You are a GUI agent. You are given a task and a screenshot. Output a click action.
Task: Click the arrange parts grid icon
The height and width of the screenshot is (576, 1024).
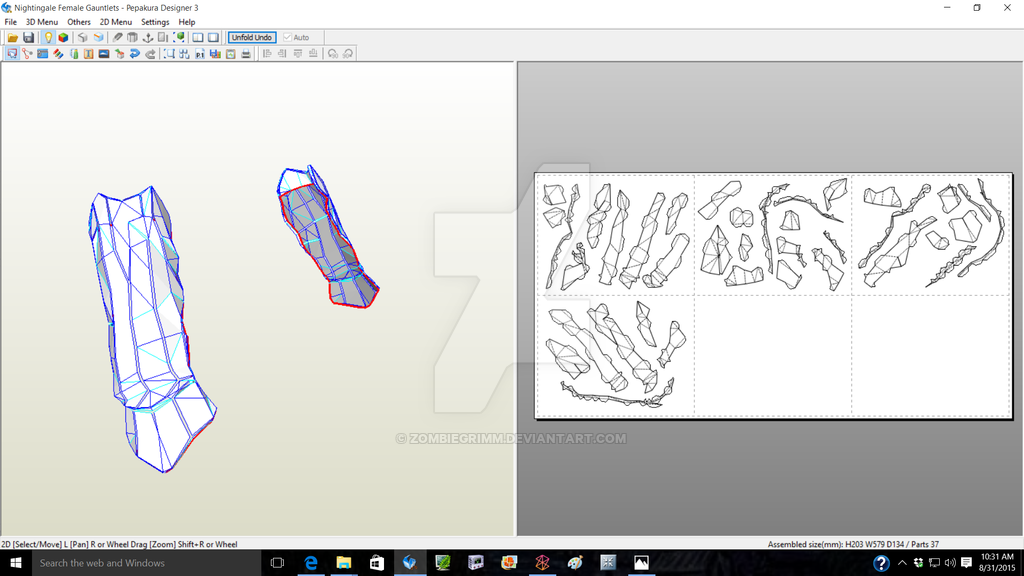pyautogui.click(x=185, y=54)
